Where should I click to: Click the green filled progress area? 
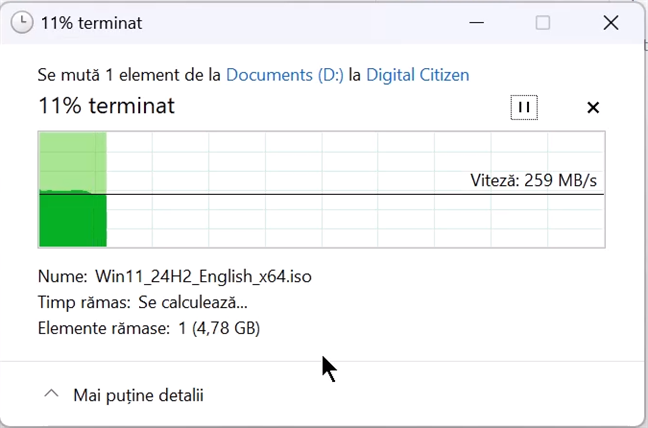[x=72, y=220]
